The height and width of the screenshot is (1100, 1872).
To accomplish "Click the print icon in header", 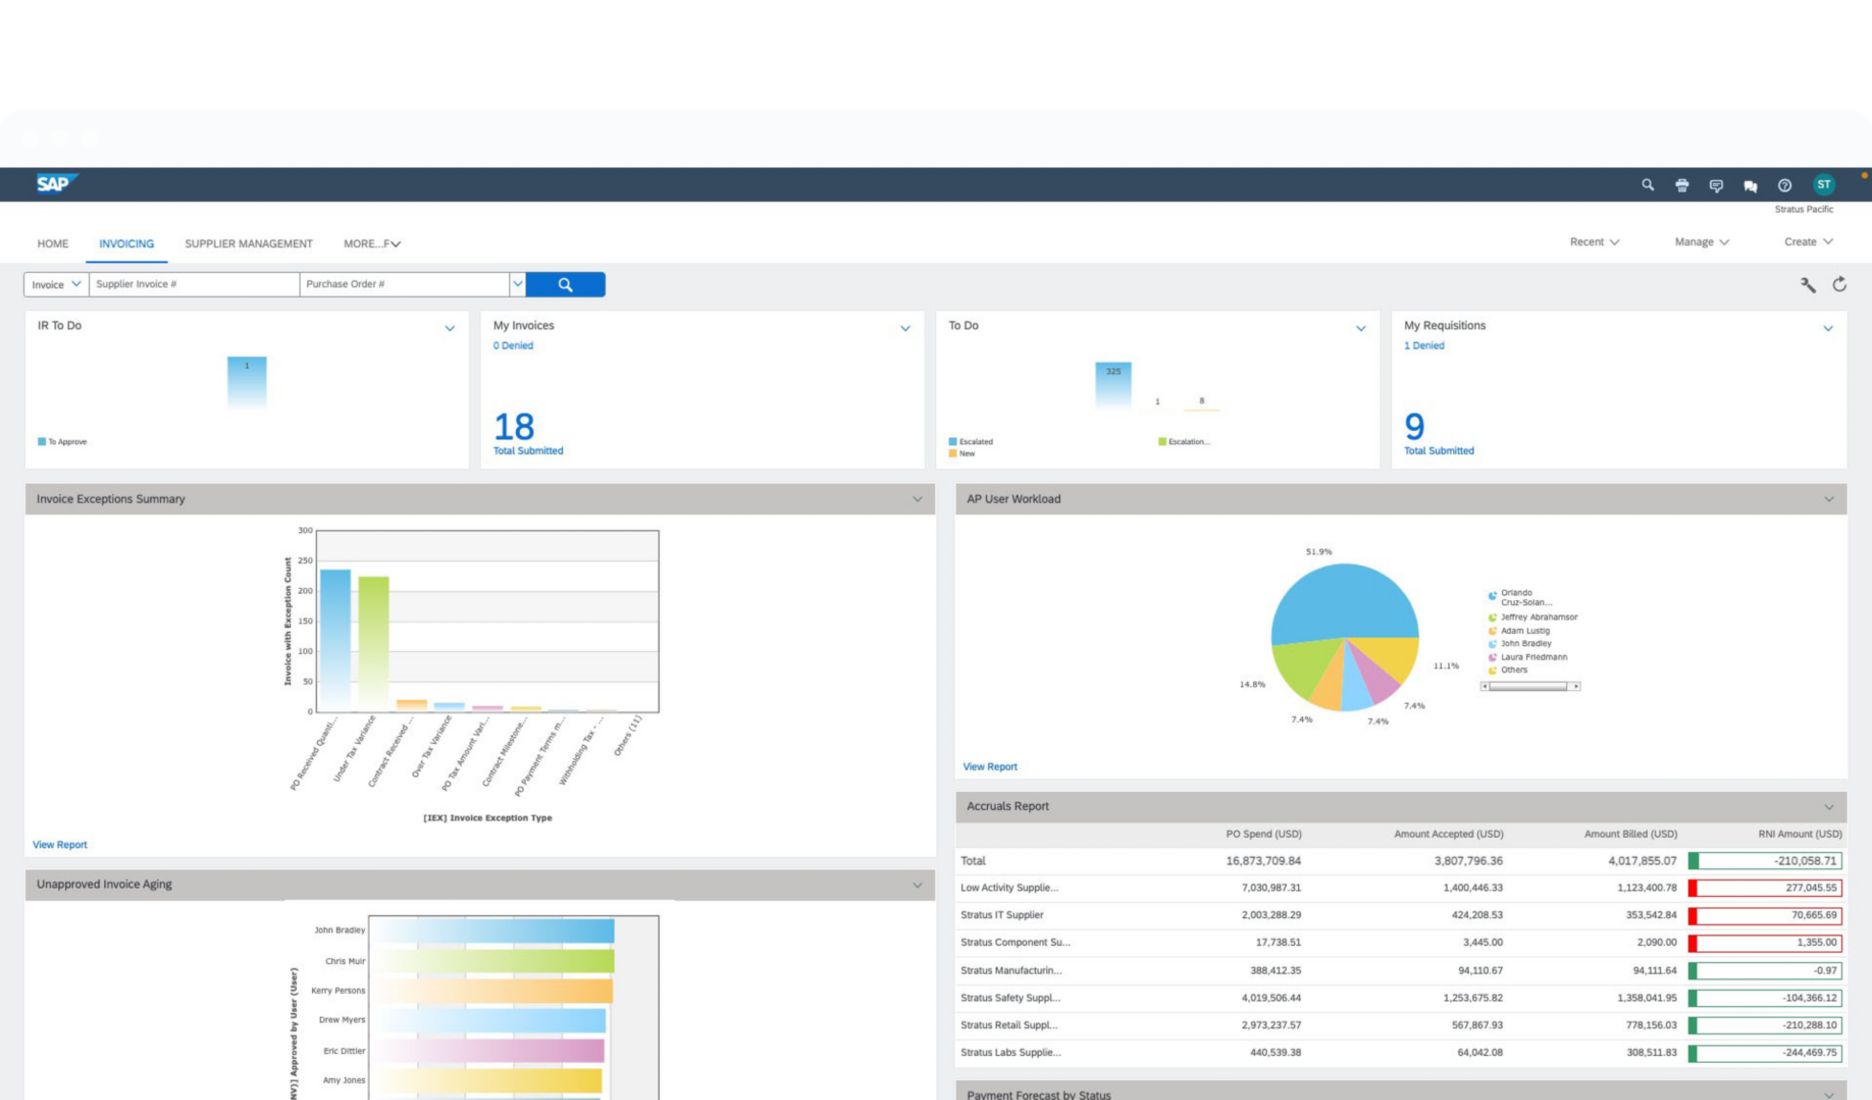I will click(1682, 185).
